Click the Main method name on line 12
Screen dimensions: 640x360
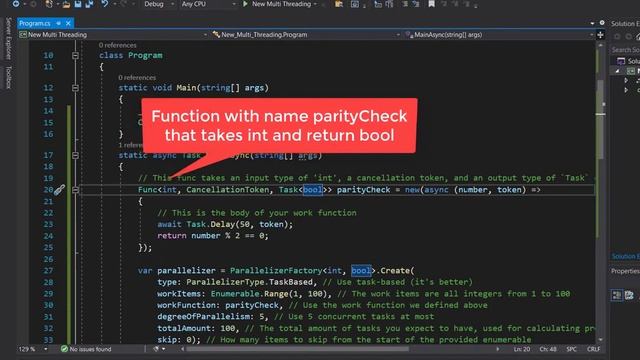(186, 88)
